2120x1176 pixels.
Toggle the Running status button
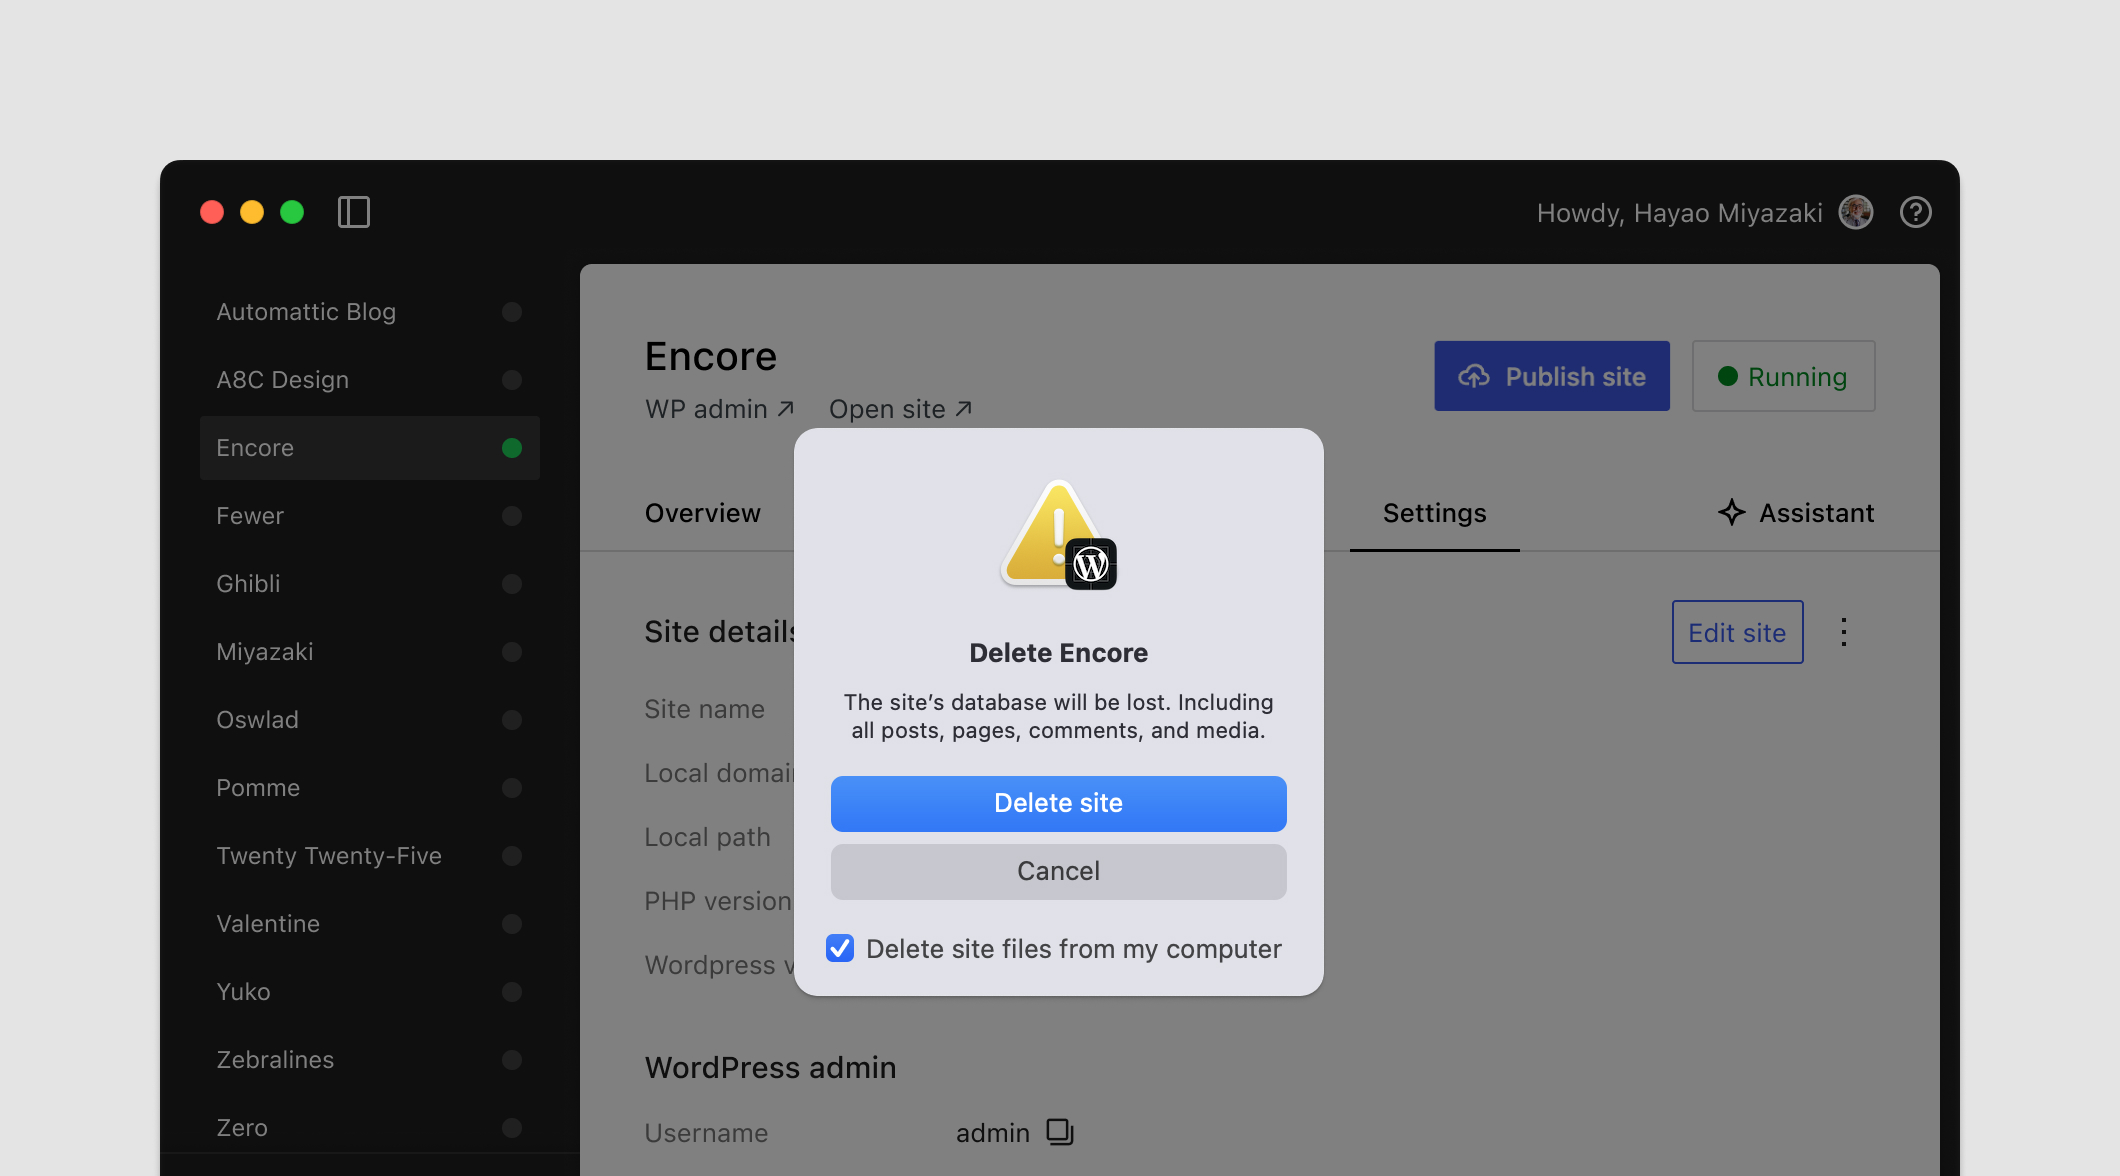1783,376
